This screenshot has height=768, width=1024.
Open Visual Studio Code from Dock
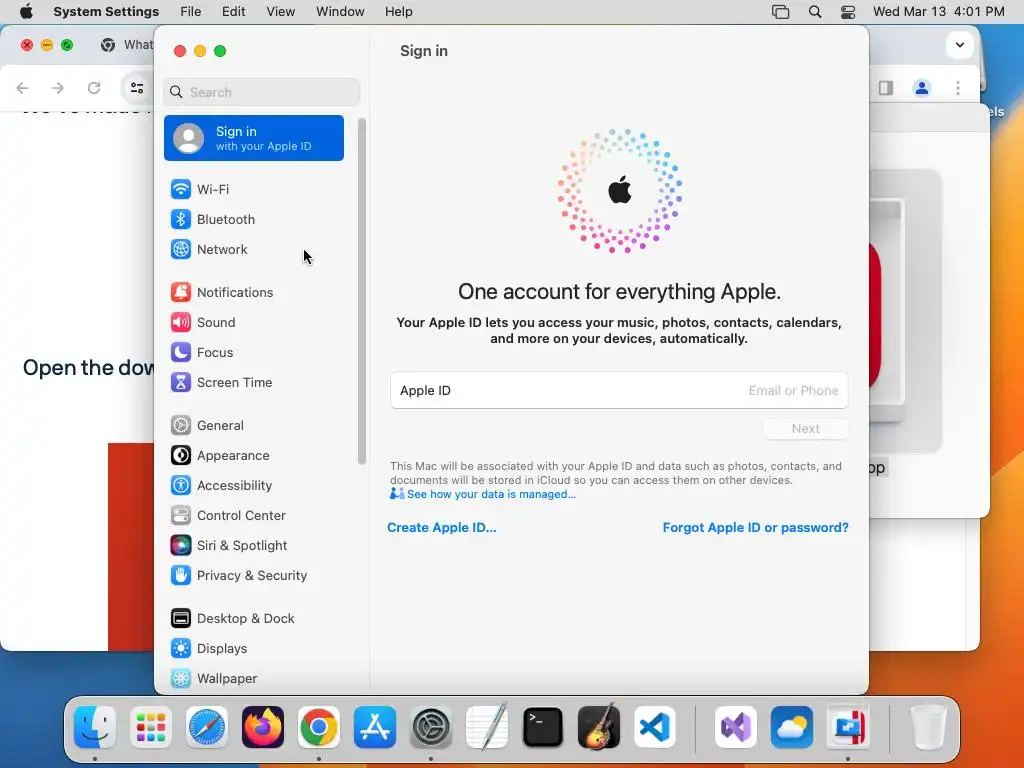655,727
